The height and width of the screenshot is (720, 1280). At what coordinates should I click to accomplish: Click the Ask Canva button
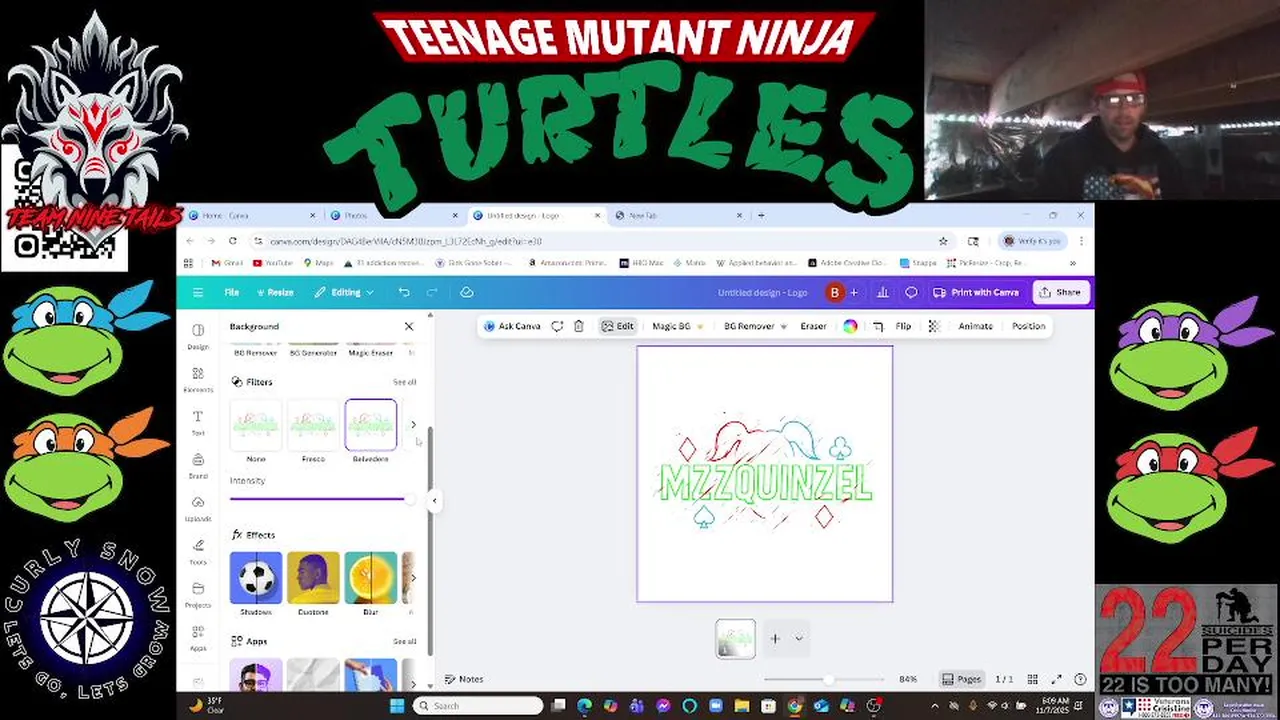512,326
